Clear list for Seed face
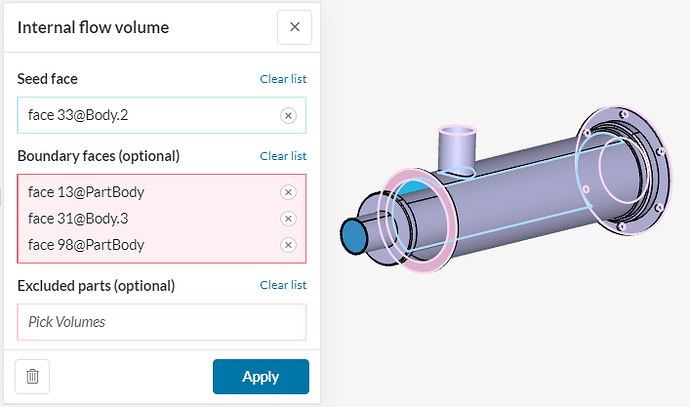690x407 pixels. click(283, 79)
